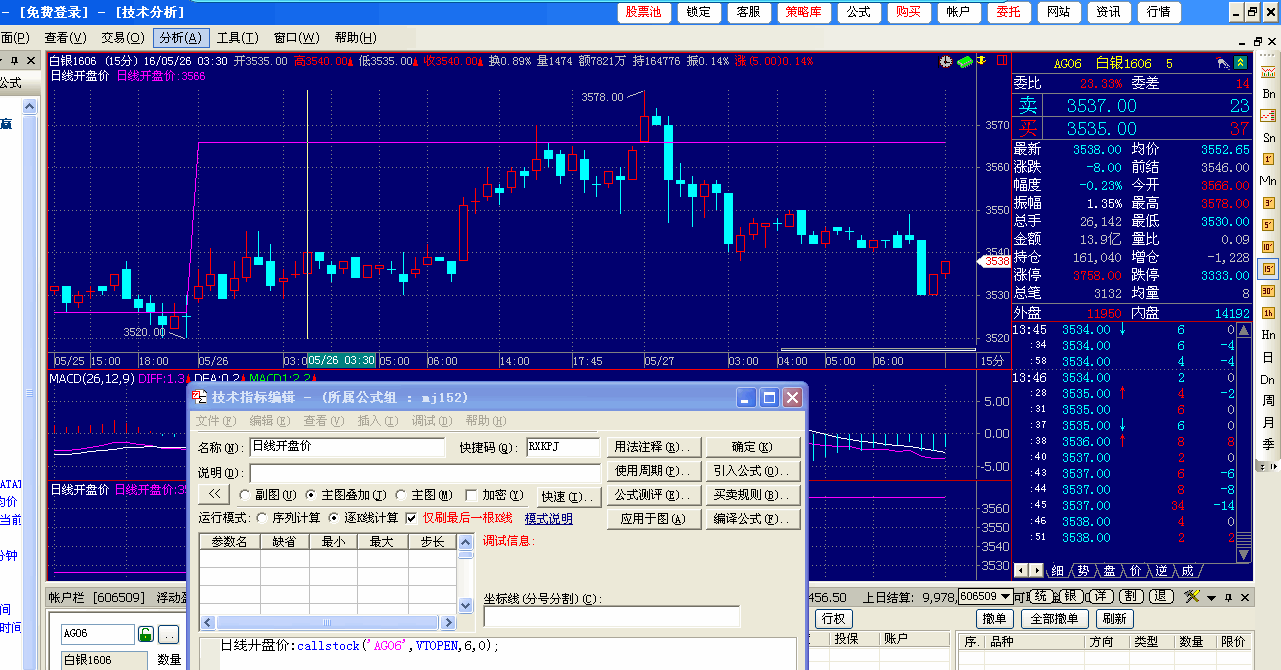Click the clock icon above the chart
The image size is (1281, 670).
[946, 62]
